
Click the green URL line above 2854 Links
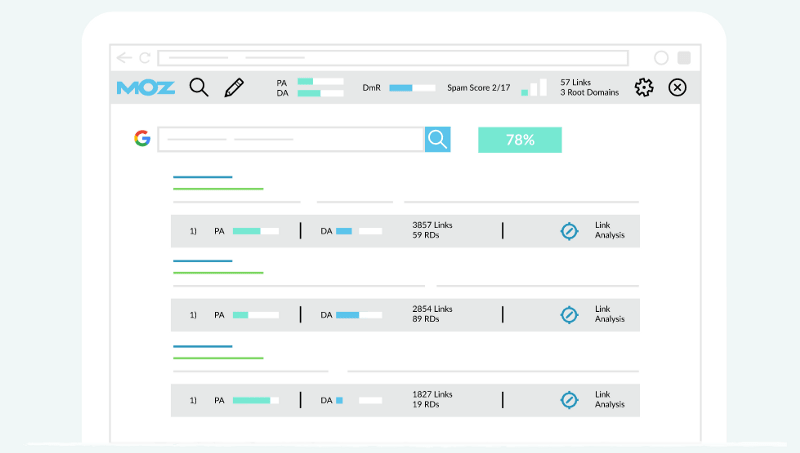218,273
